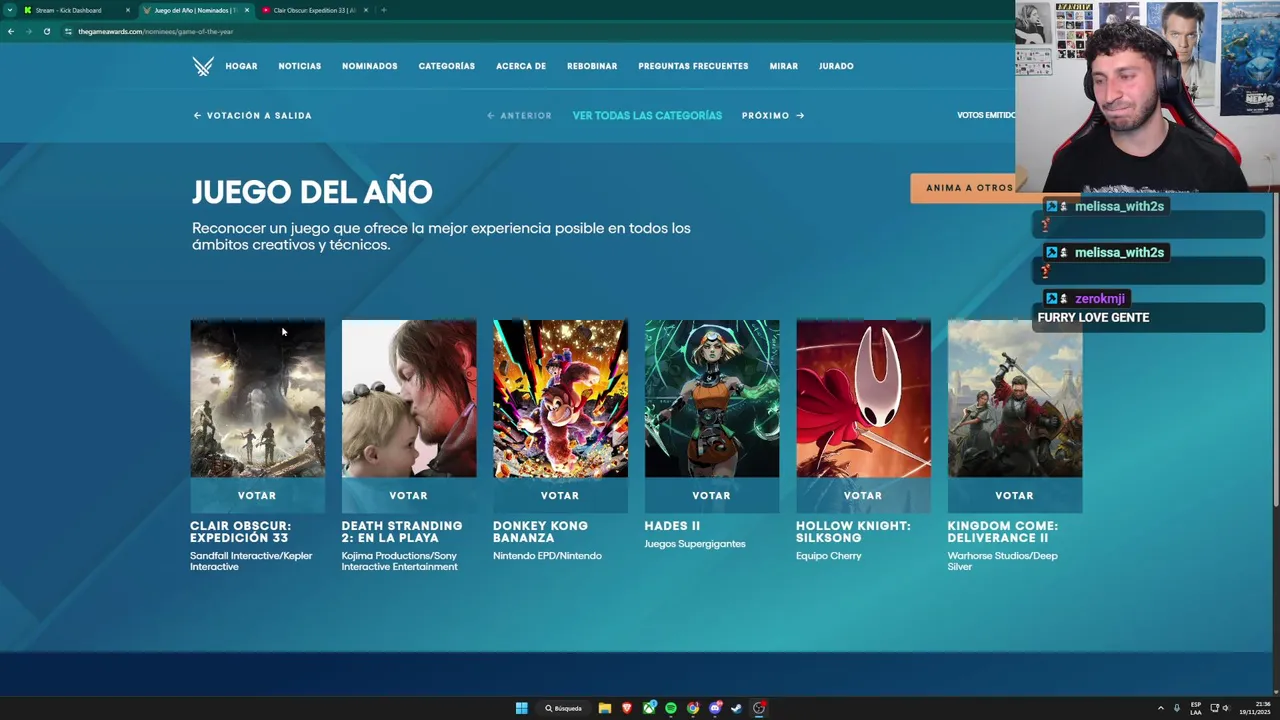This screenshot has width=1280, height=720.
Task: Click the Búsqueda taskbar search box
Action: [x=564, y=708]
